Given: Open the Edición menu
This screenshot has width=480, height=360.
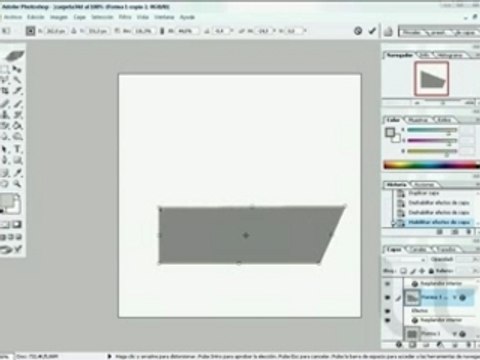Looking at the screenshot, I should pos(36,17).
